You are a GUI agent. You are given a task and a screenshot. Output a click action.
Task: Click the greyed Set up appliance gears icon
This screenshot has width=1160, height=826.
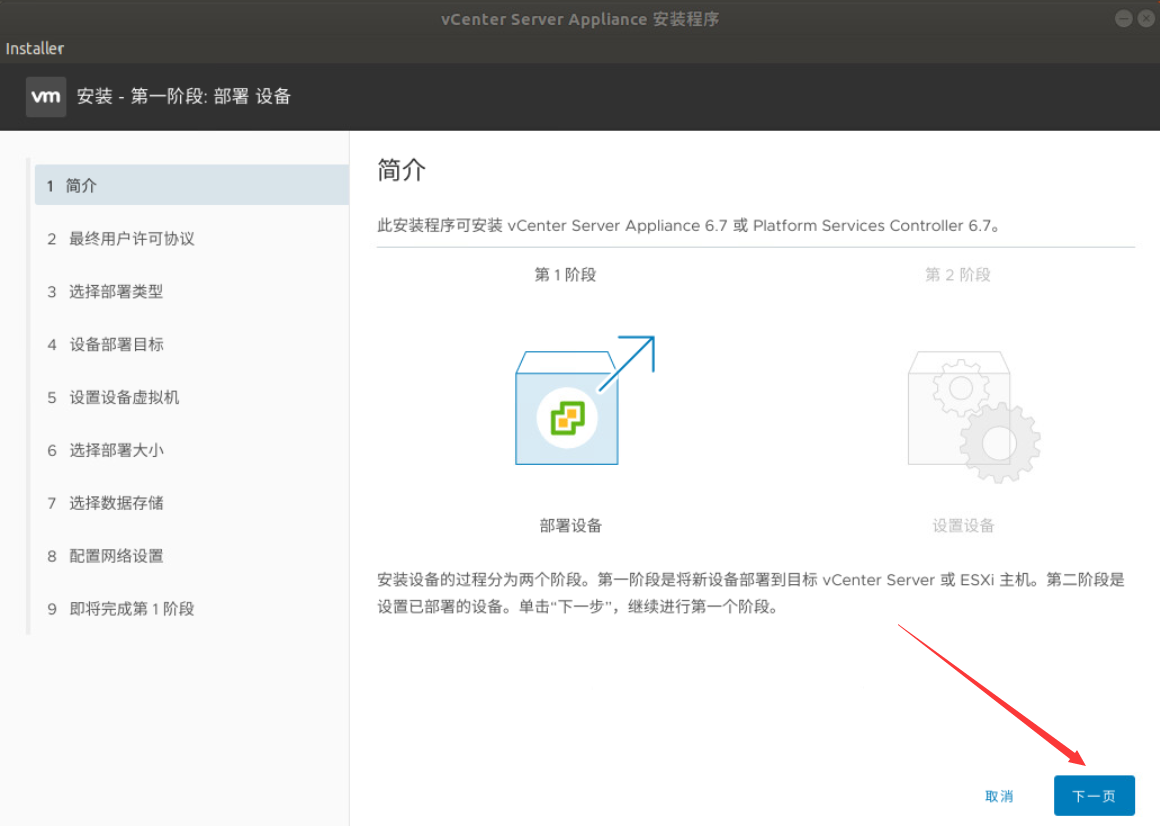coord(974,417)
